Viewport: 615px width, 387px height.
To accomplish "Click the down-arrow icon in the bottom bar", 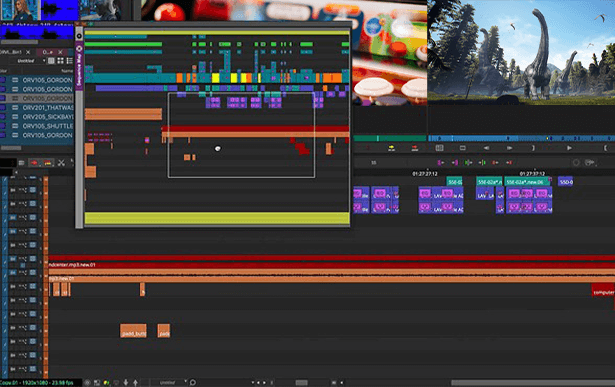I will [x=126, y=382].
